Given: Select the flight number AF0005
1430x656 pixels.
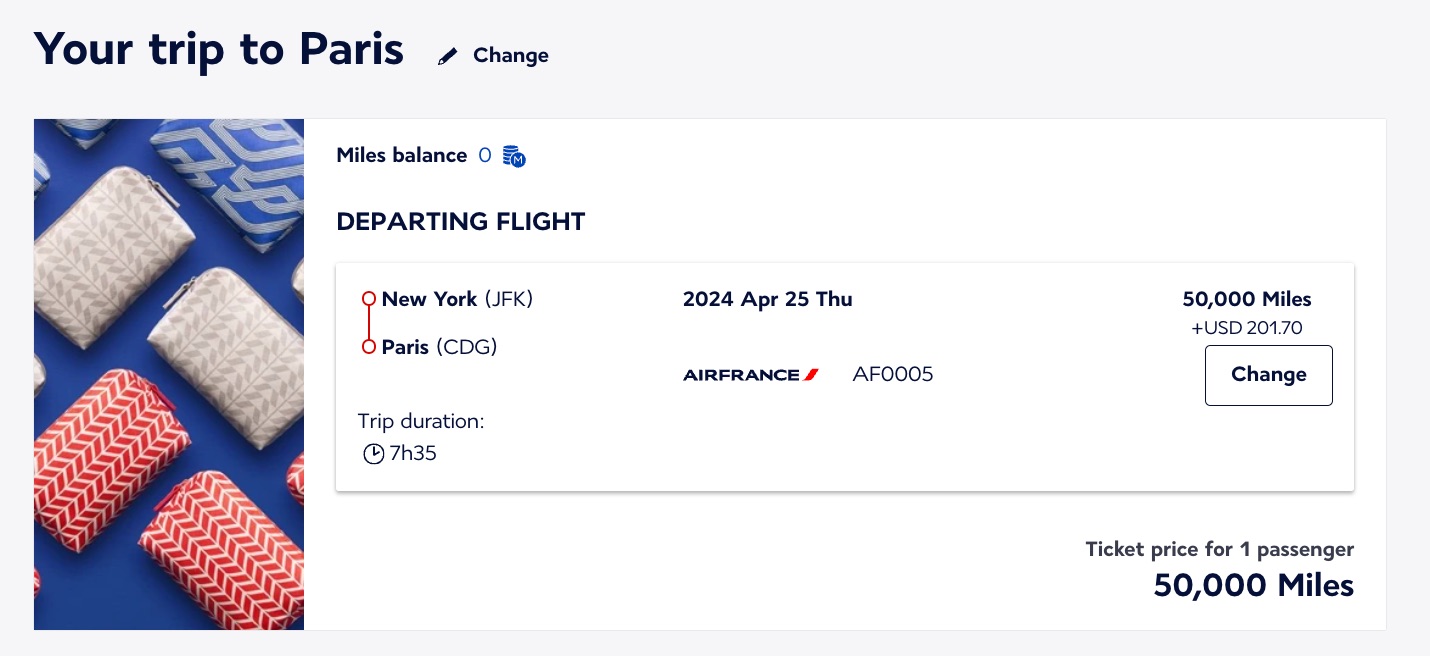Looking at the screenshot, I should click(892, 374).
